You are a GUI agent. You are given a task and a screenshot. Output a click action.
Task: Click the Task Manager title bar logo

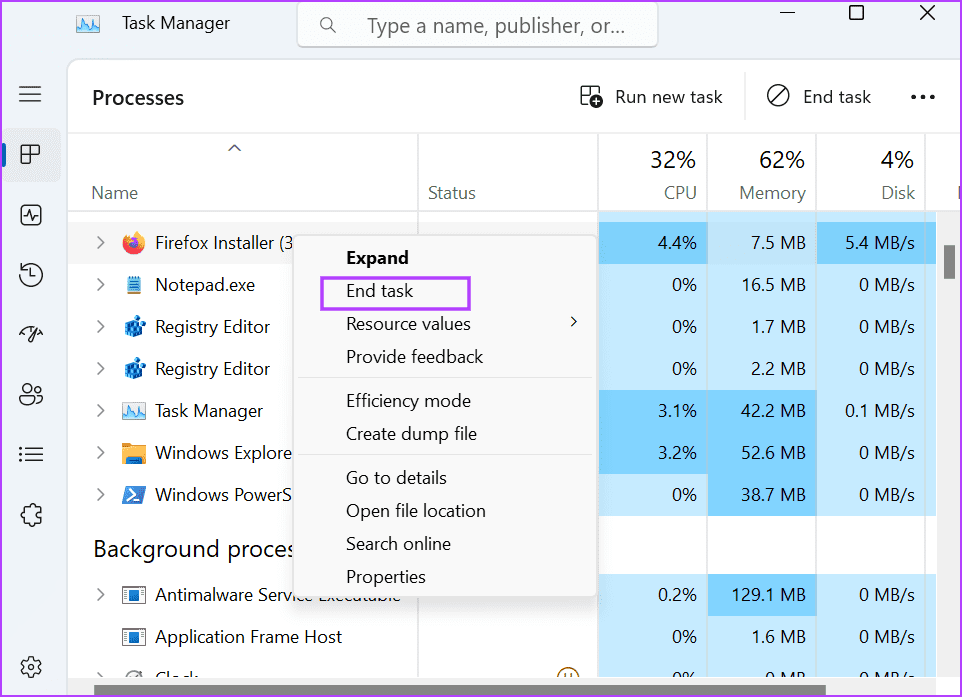(88, 25)
